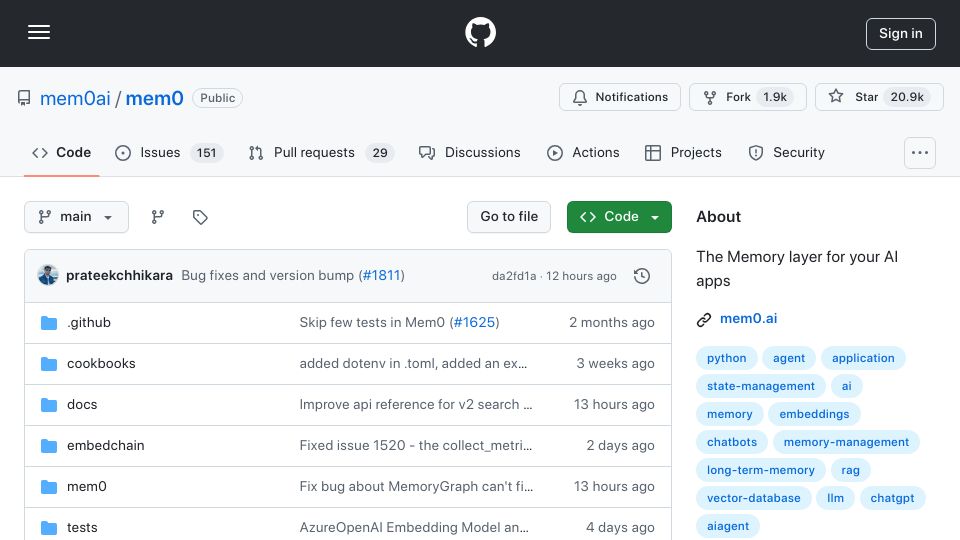Open the mem0 repository name link
This screenshot has height=540, width=960.
[154, 98]
